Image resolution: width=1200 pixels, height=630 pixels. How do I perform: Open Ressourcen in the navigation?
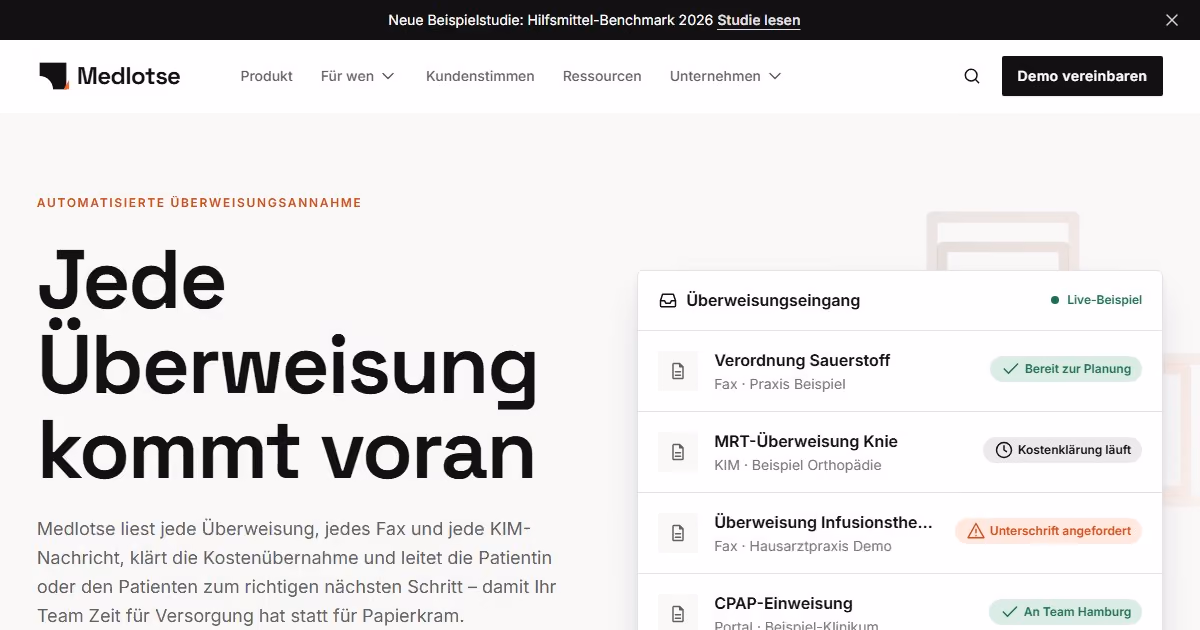click(x=602, y=76)
